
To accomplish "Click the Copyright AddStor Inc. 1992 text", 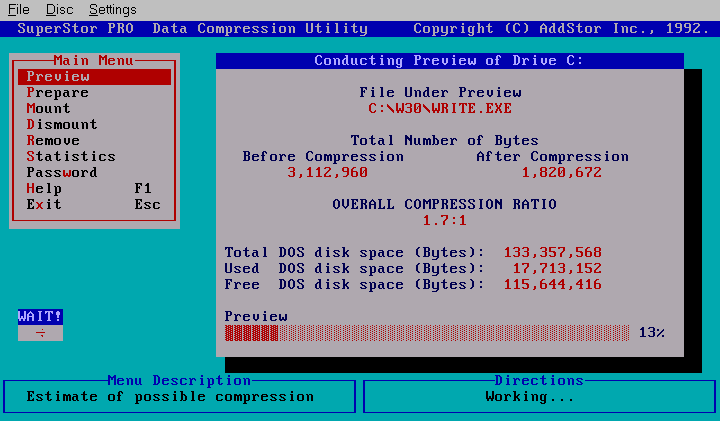I will 562,29.
